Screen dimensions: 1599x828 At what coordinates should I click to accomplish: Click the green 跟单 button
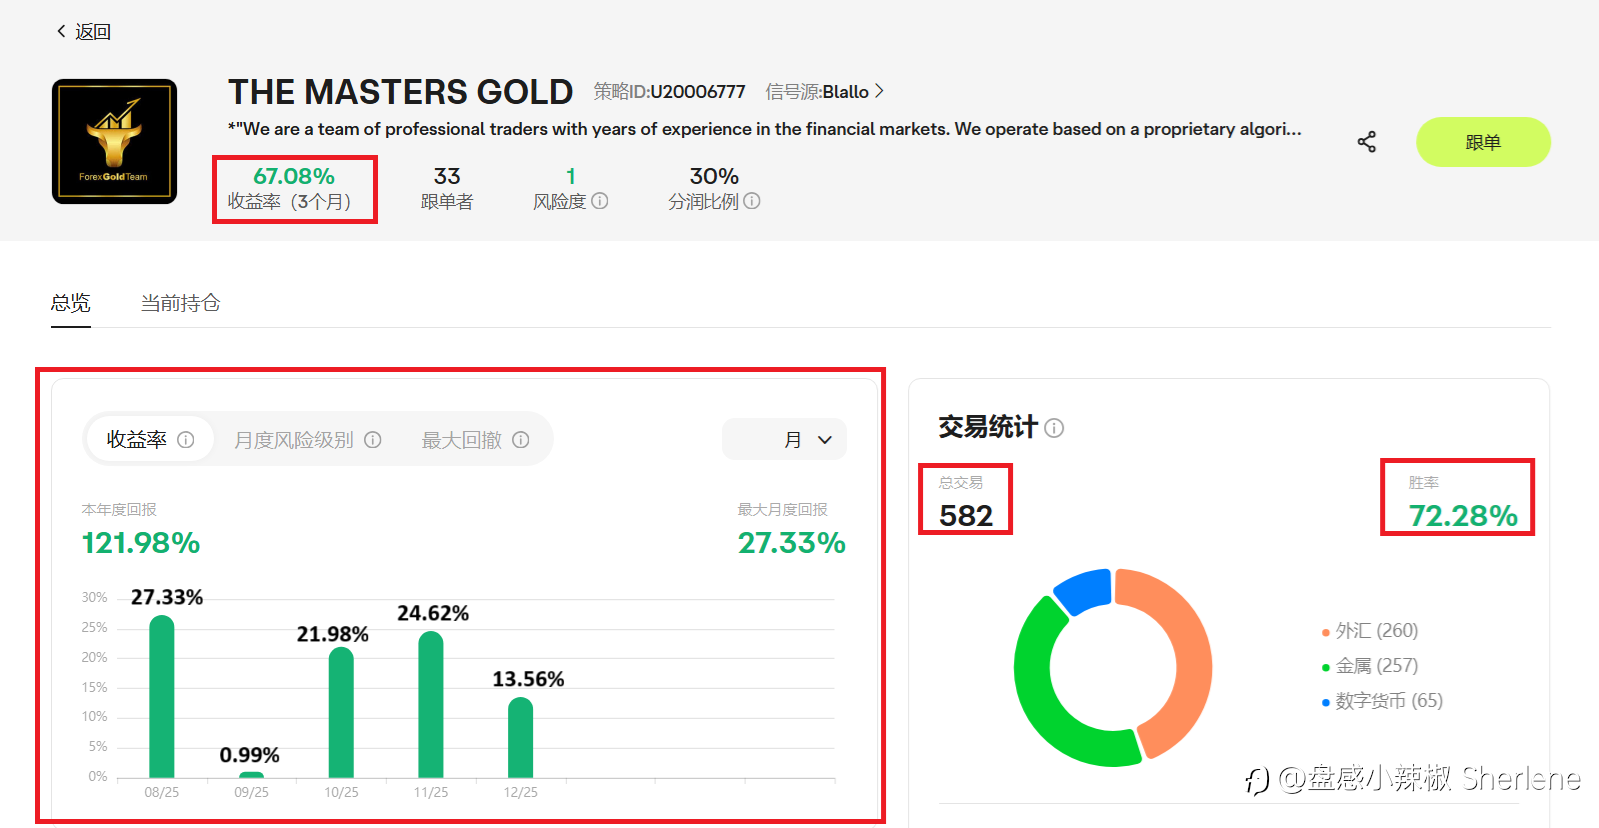tap(1483, 142)
